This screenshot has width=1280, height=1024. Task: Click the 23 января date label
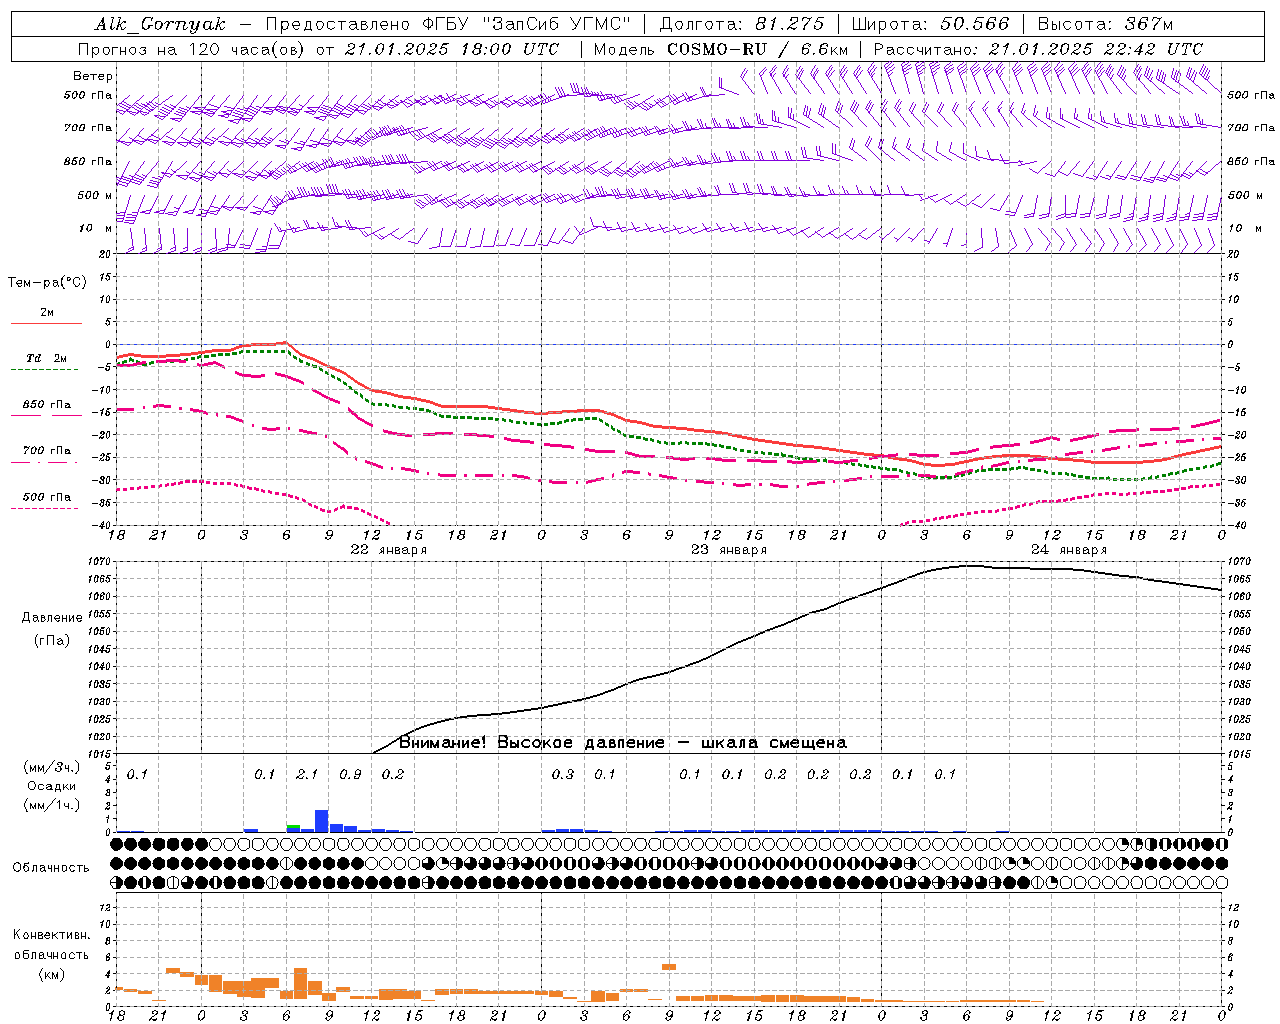coord(729,550)
